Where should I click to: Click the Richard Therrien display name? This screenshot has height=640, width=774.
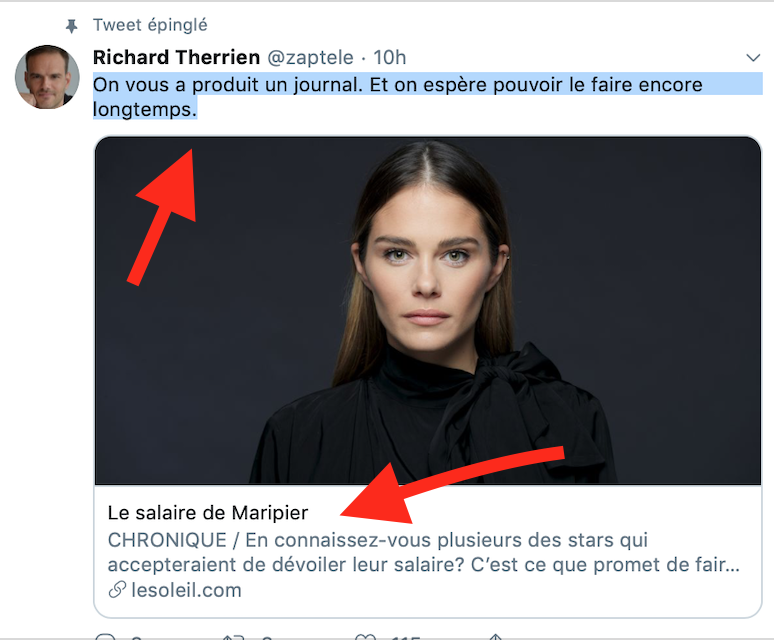coord(176,57)
